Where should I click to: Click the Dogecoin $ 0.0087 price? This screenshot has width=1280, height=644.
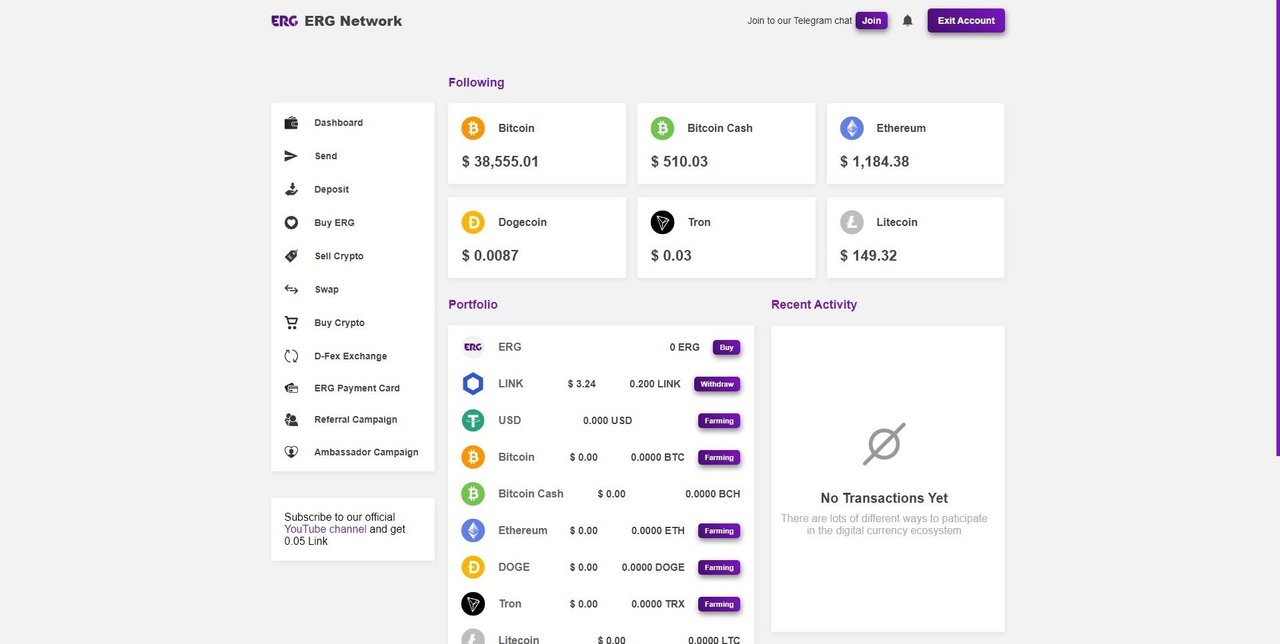(x=490, y=255)
